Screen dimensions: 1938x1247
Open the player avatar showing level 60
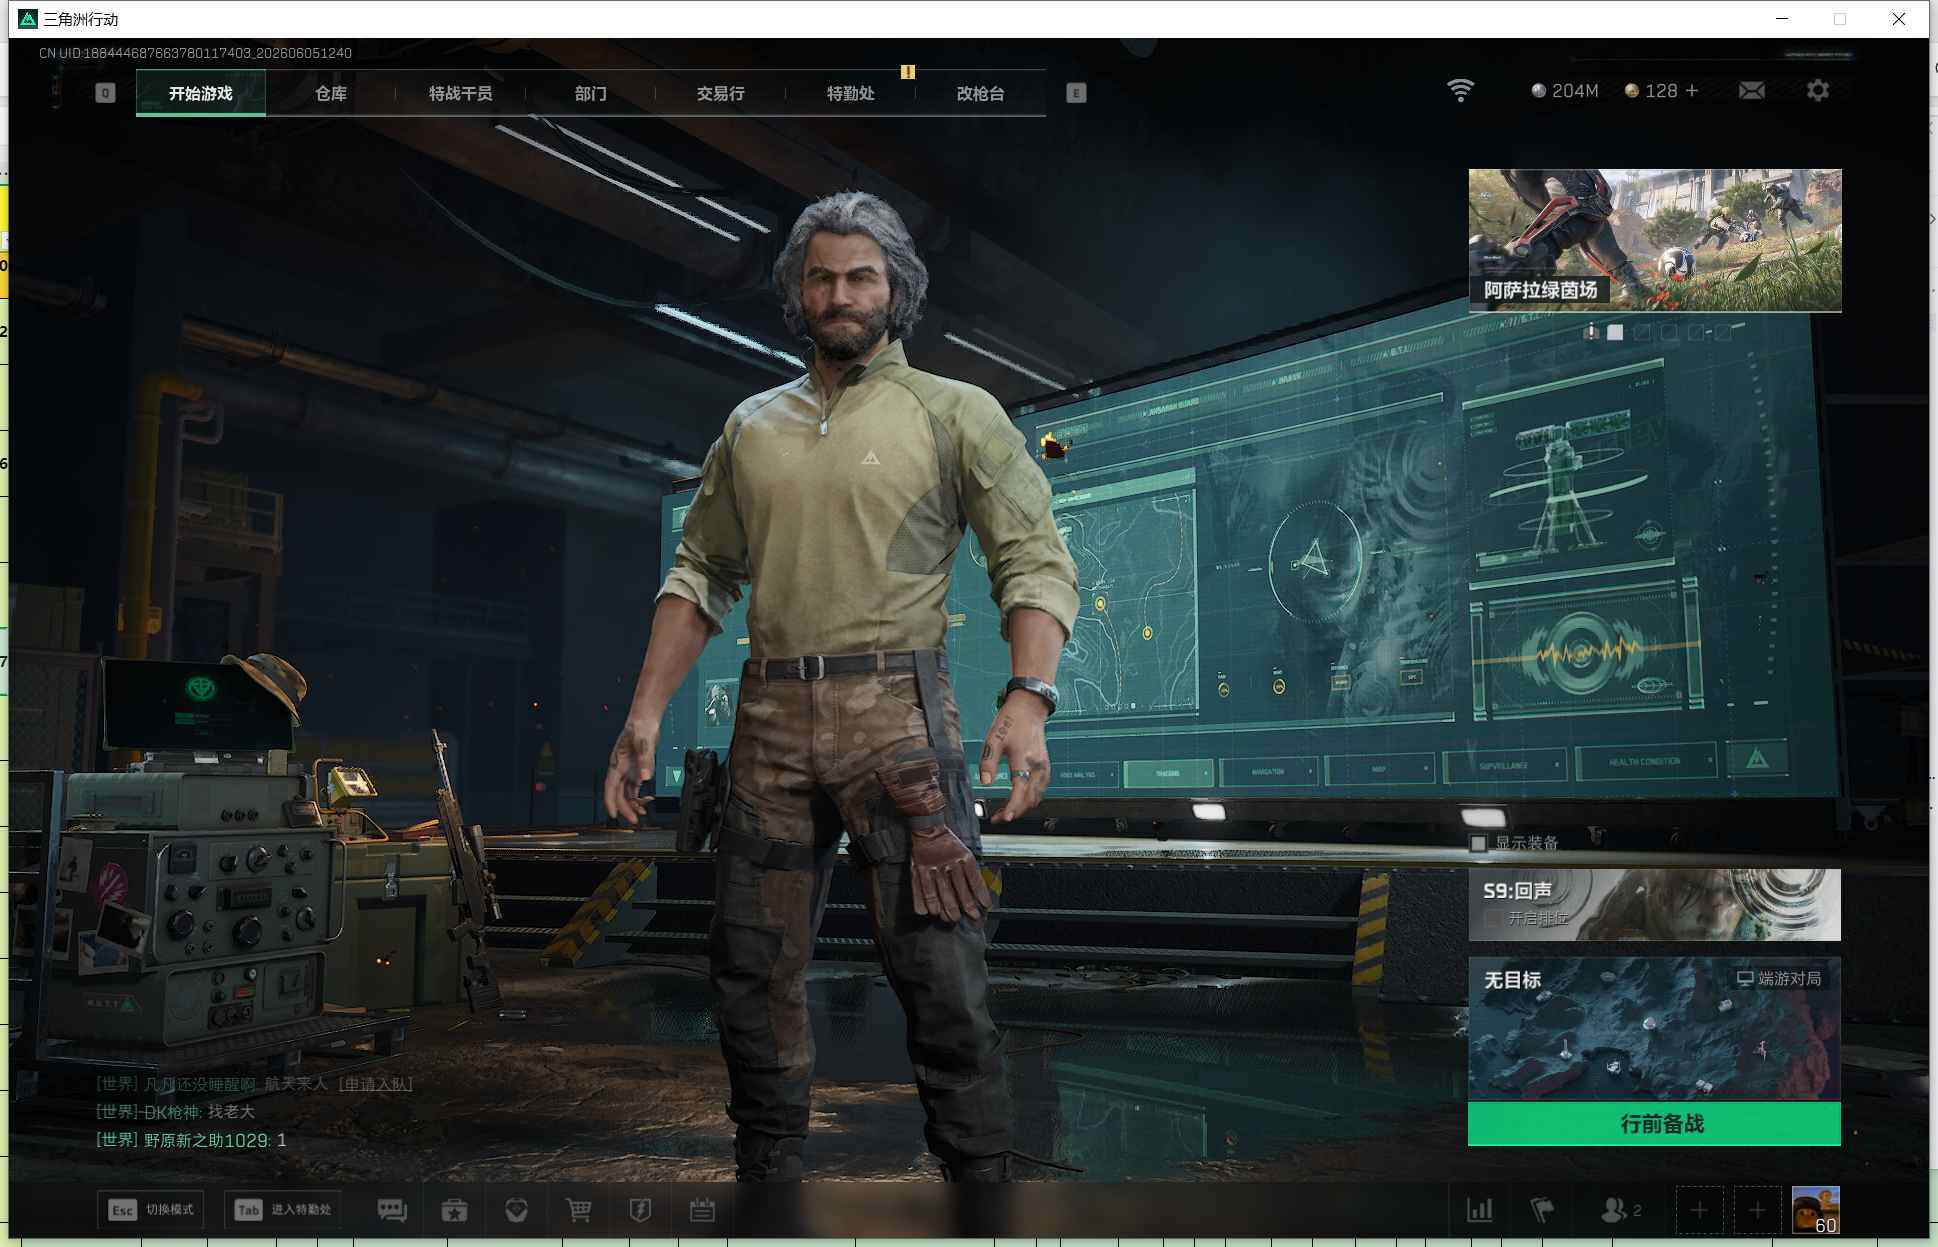click(x=1816, y=1211)
